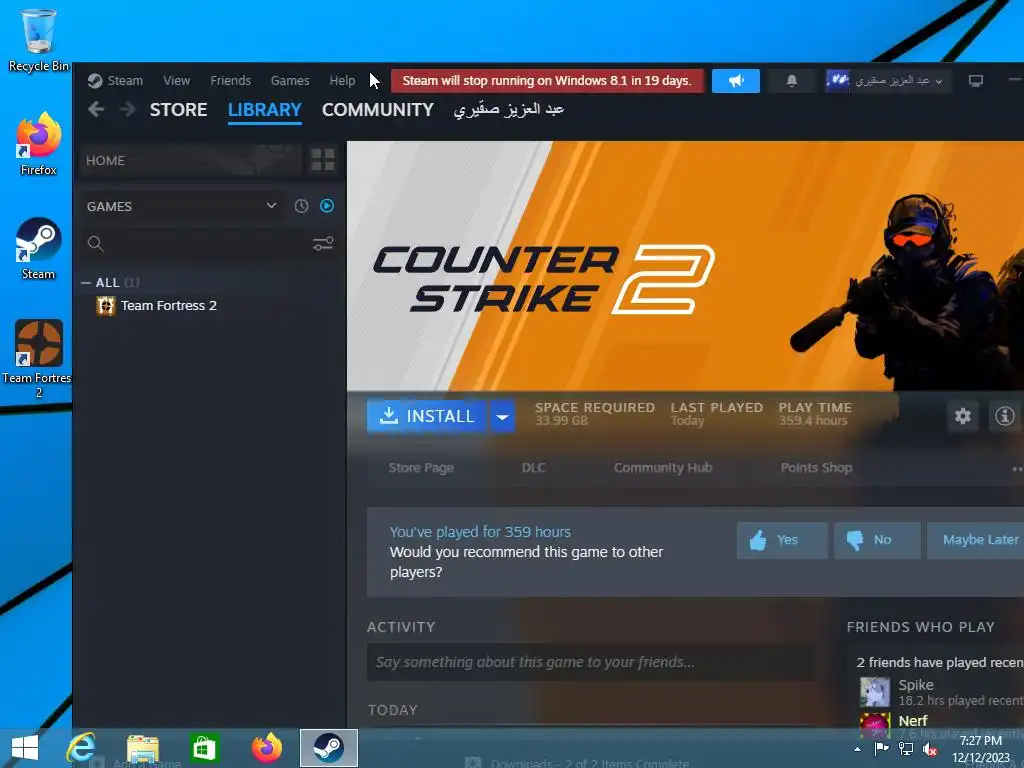
Task: Switch to the LIBRARY tab
Action: coord(264,110)
